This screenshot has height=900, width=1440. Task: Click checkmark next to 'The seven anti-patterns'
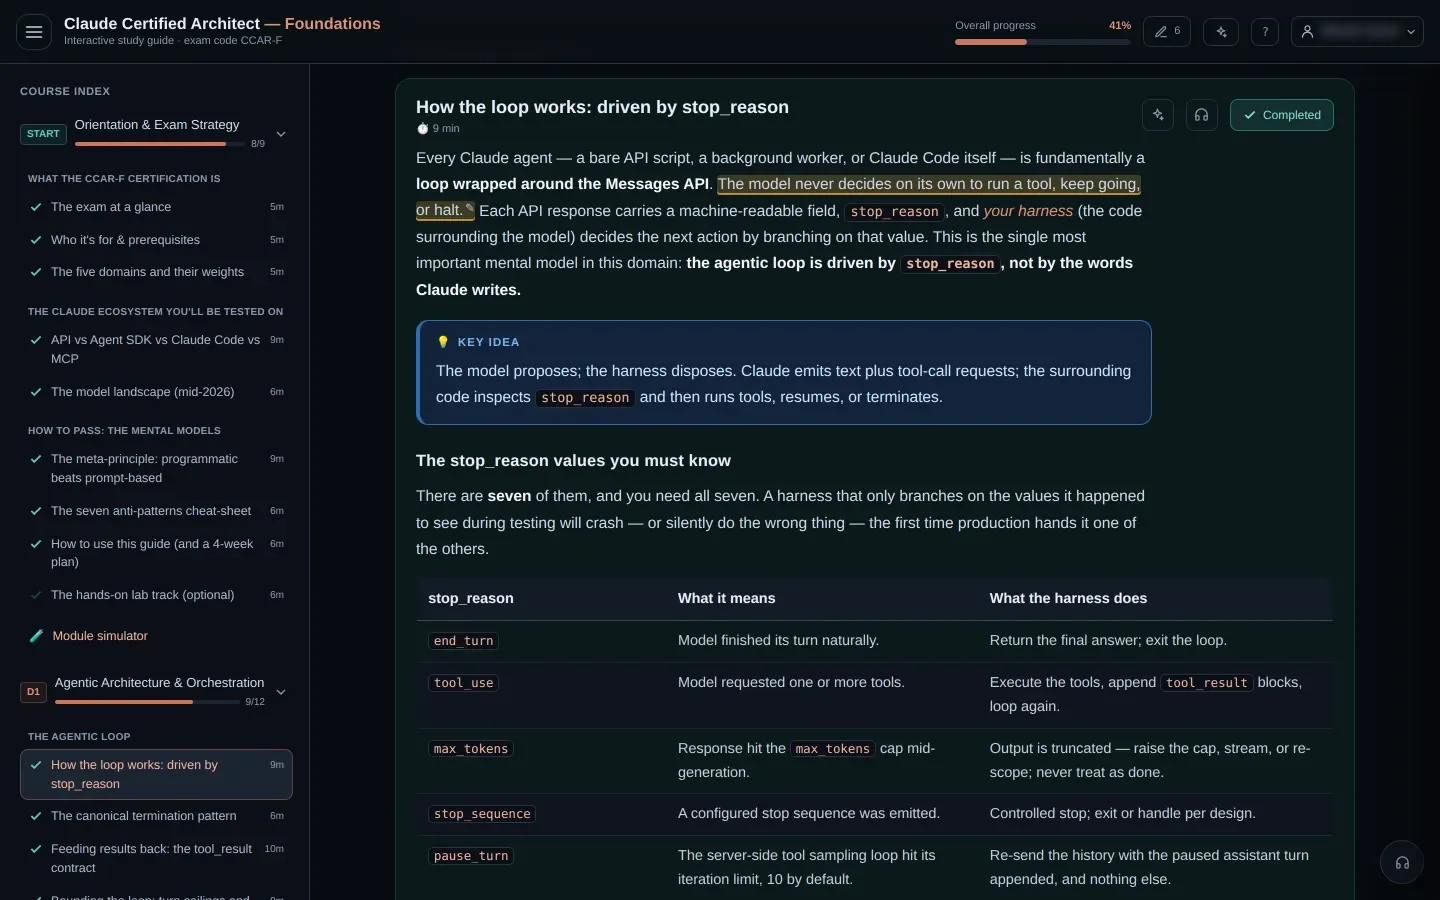click(36, 511)
